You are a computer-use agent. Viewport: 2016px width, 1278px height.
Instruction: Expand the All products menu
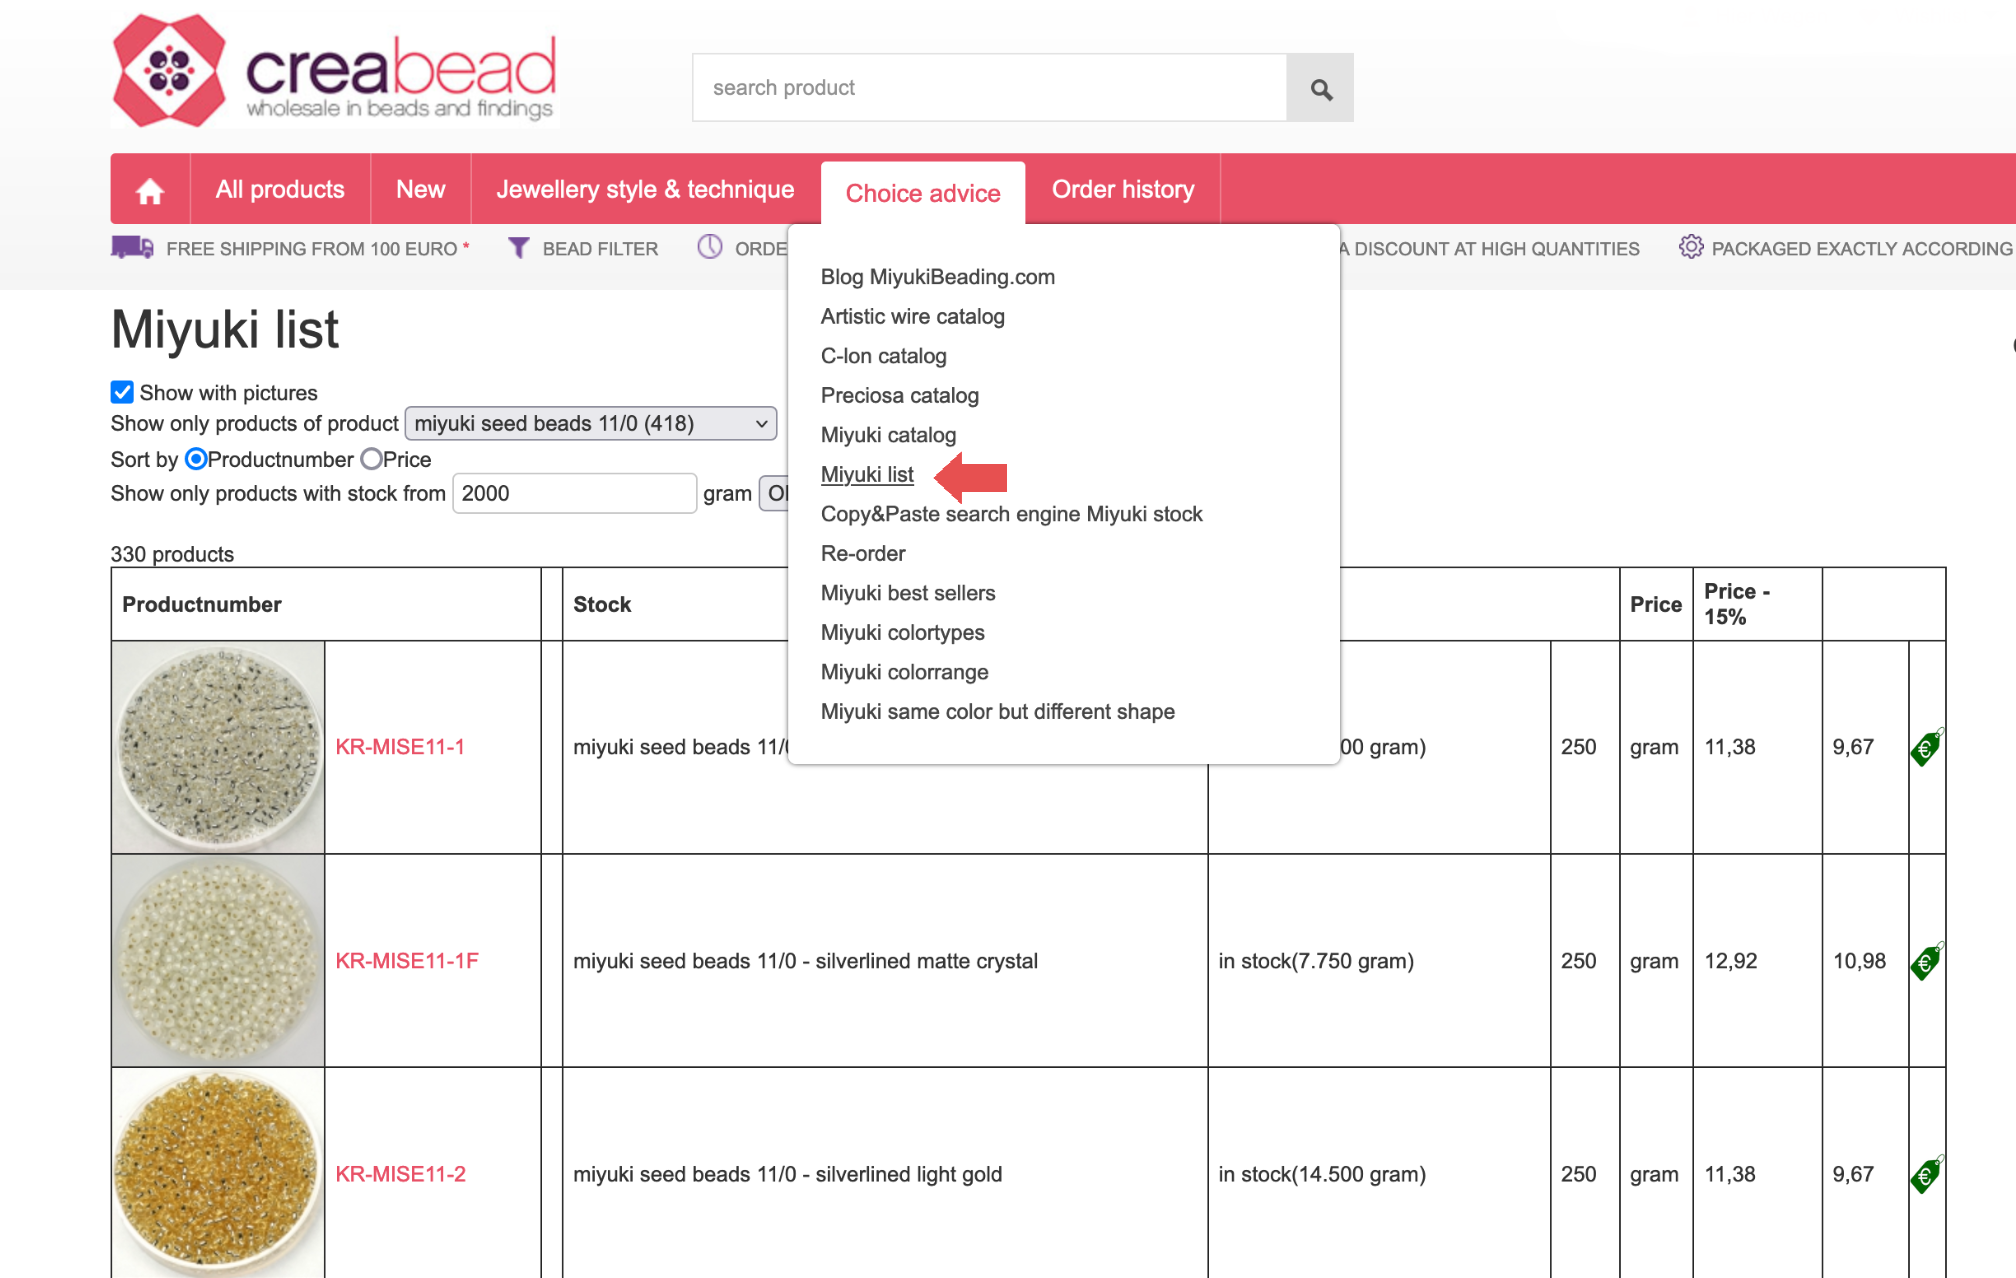[280, 189]
